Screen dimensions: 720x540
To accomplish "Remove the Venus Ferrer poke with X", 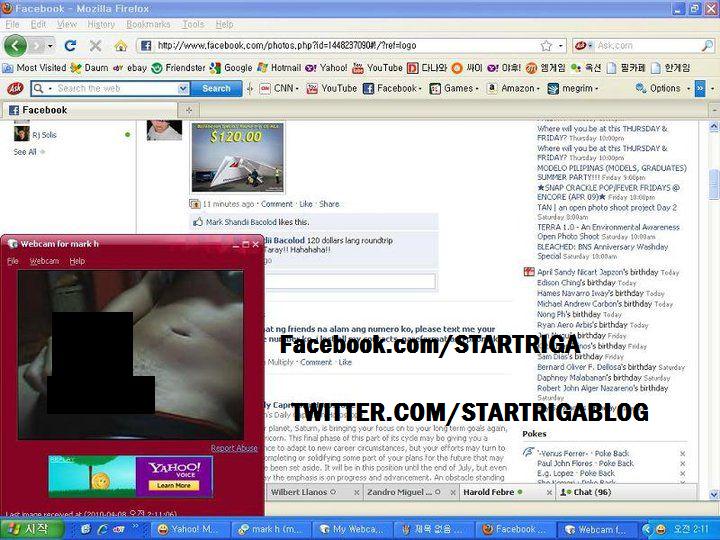I will 682,454.
